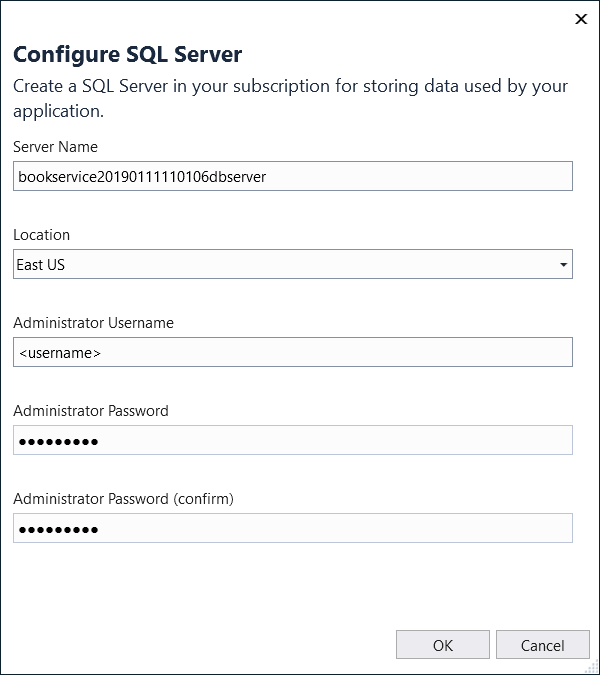Click the 'Administrator Username' label

point(93,322)
